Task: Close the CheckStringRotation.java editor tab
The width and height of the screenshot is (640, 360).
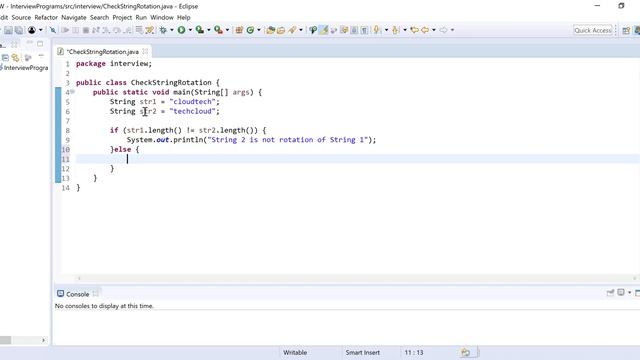Action: 145,51
